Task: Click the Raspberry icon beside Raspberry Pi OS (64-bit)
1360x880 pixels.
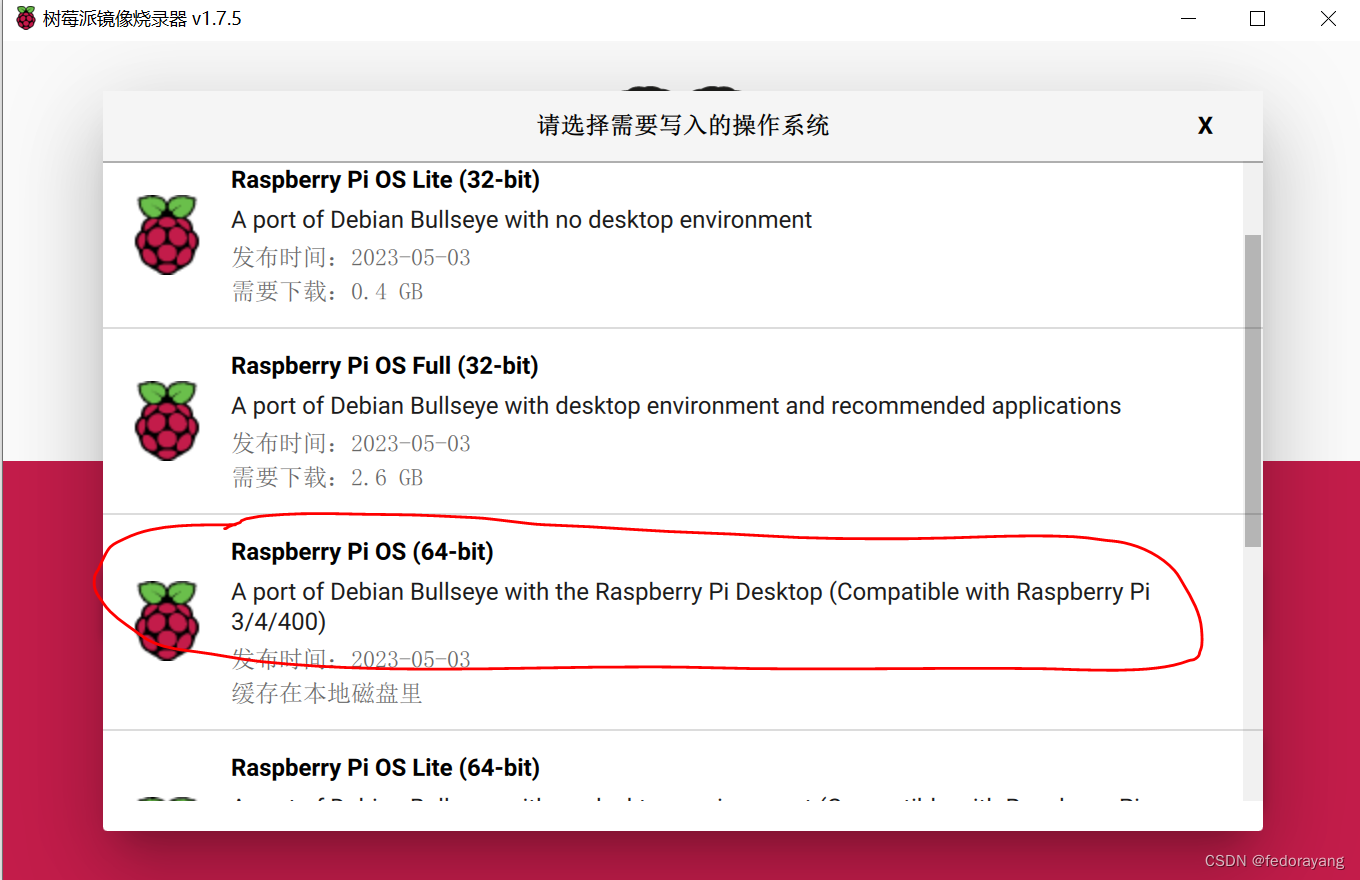Action: pyautogui.click(x=166, y=620)
